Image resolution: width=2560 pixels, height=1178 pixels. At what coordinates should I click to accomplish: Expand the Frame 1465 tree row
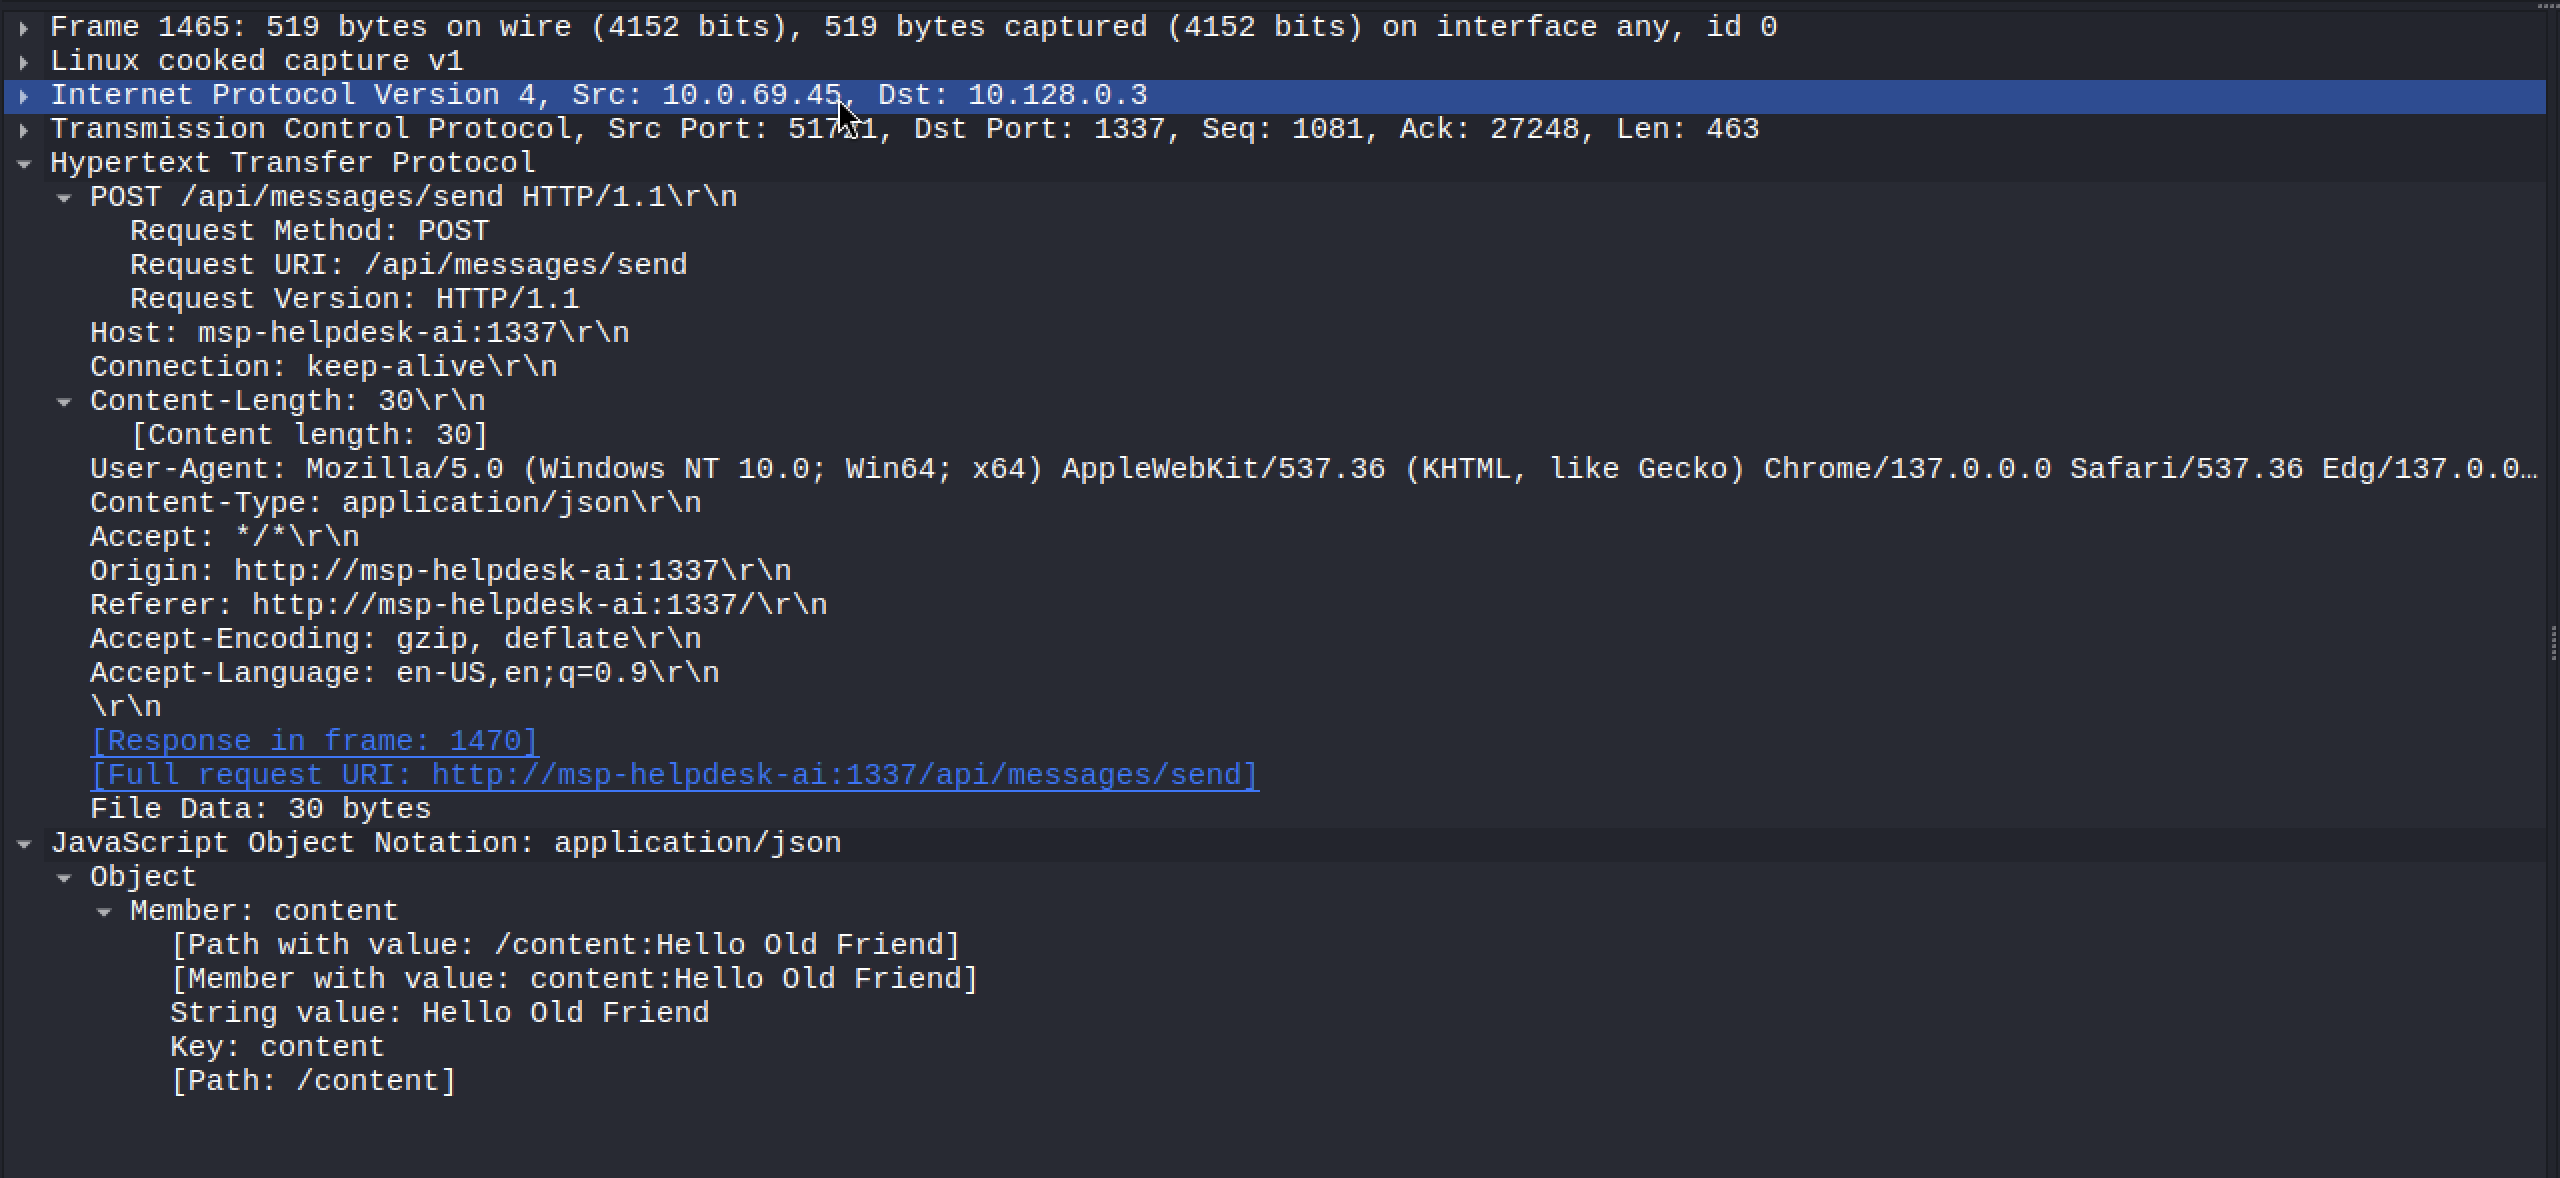[24, 28]
